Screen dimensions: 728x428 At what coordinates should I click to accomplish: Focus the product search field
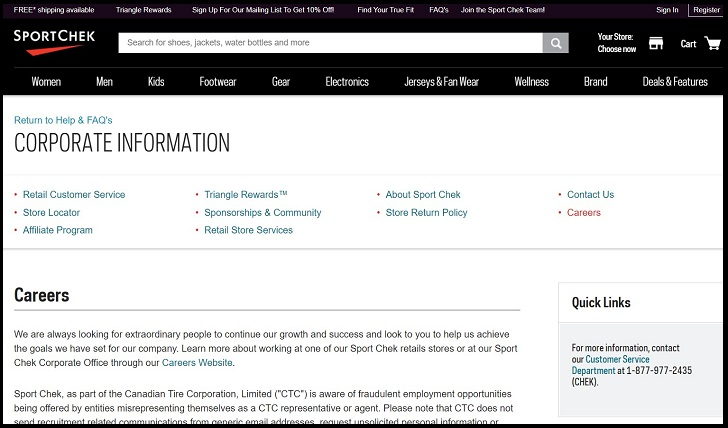[330, 43]
